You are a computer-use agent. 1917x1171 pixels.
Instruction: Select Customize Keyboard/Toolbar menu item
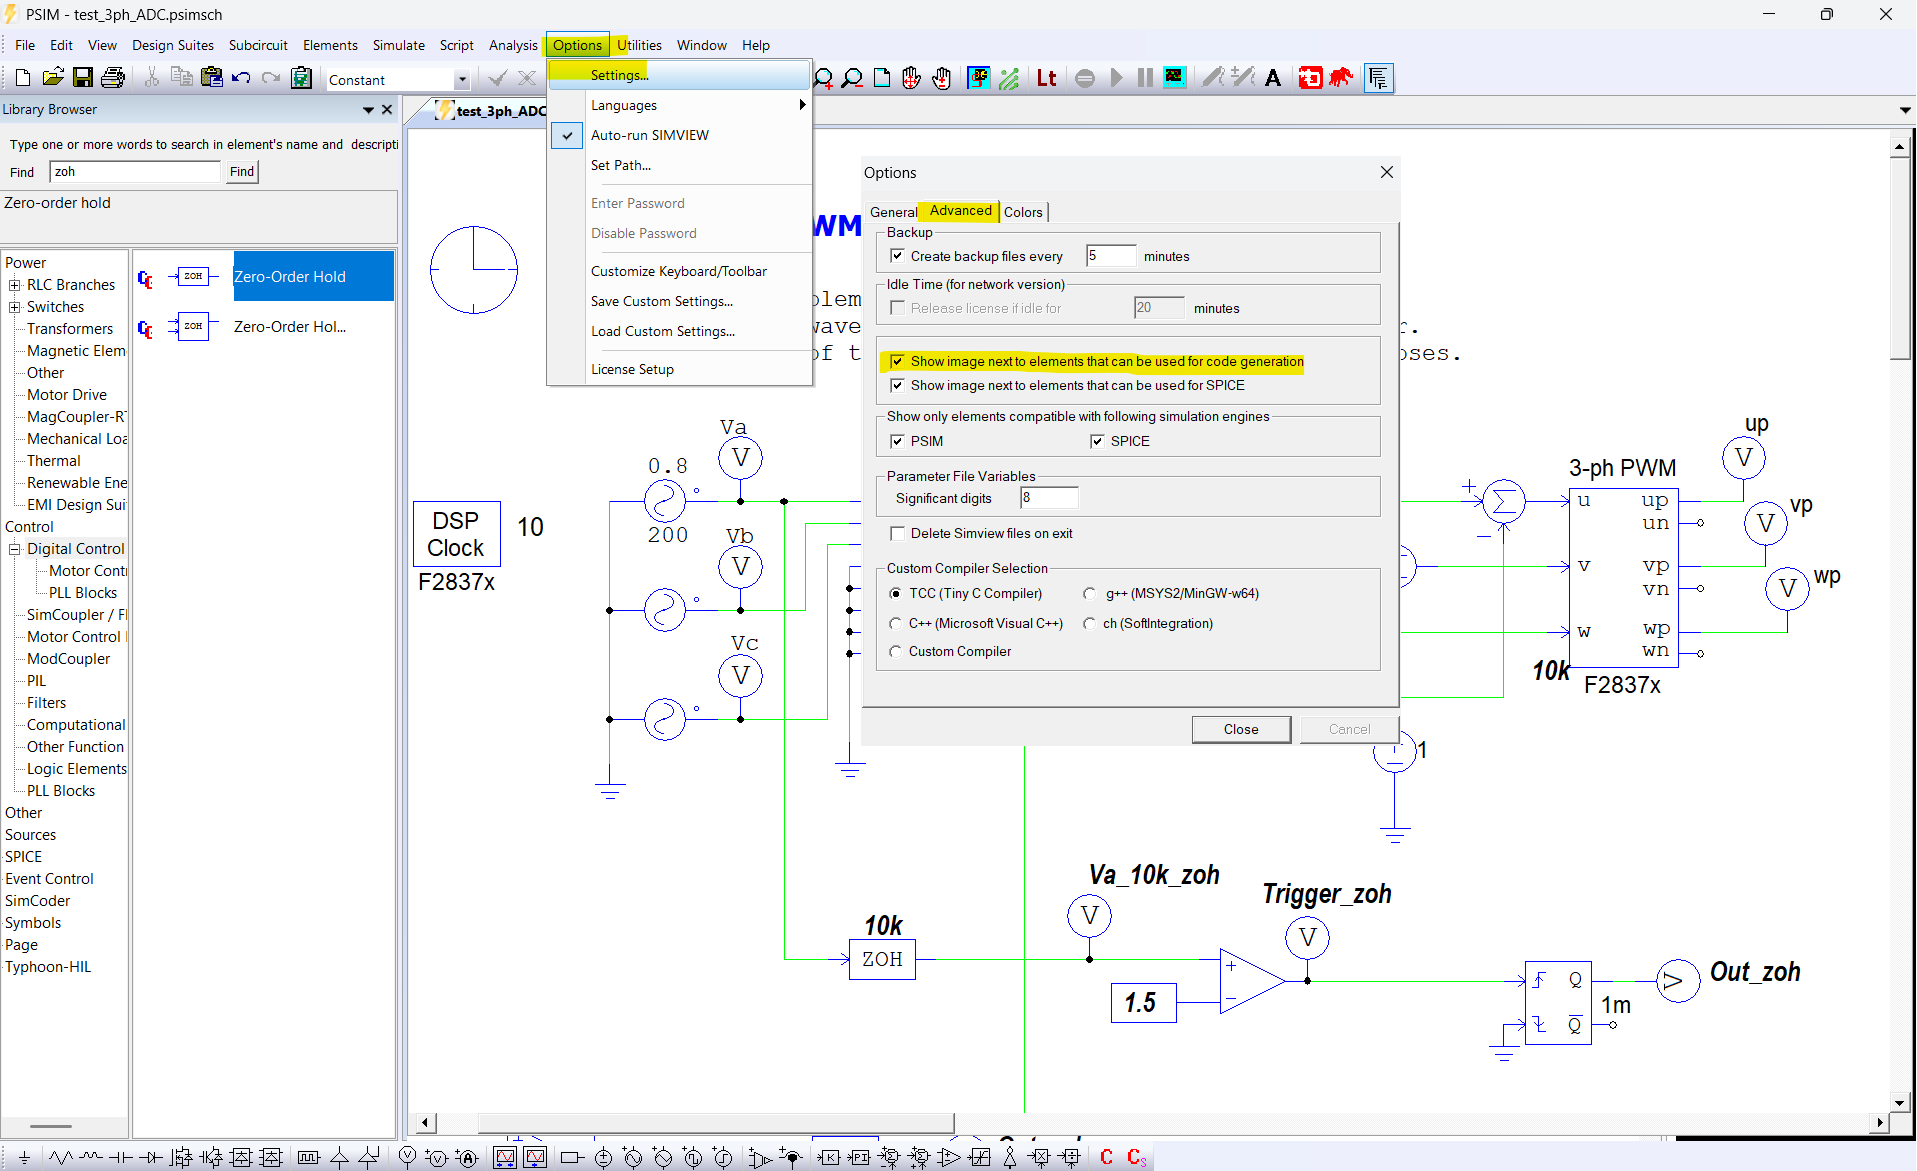tap(678, 271)
